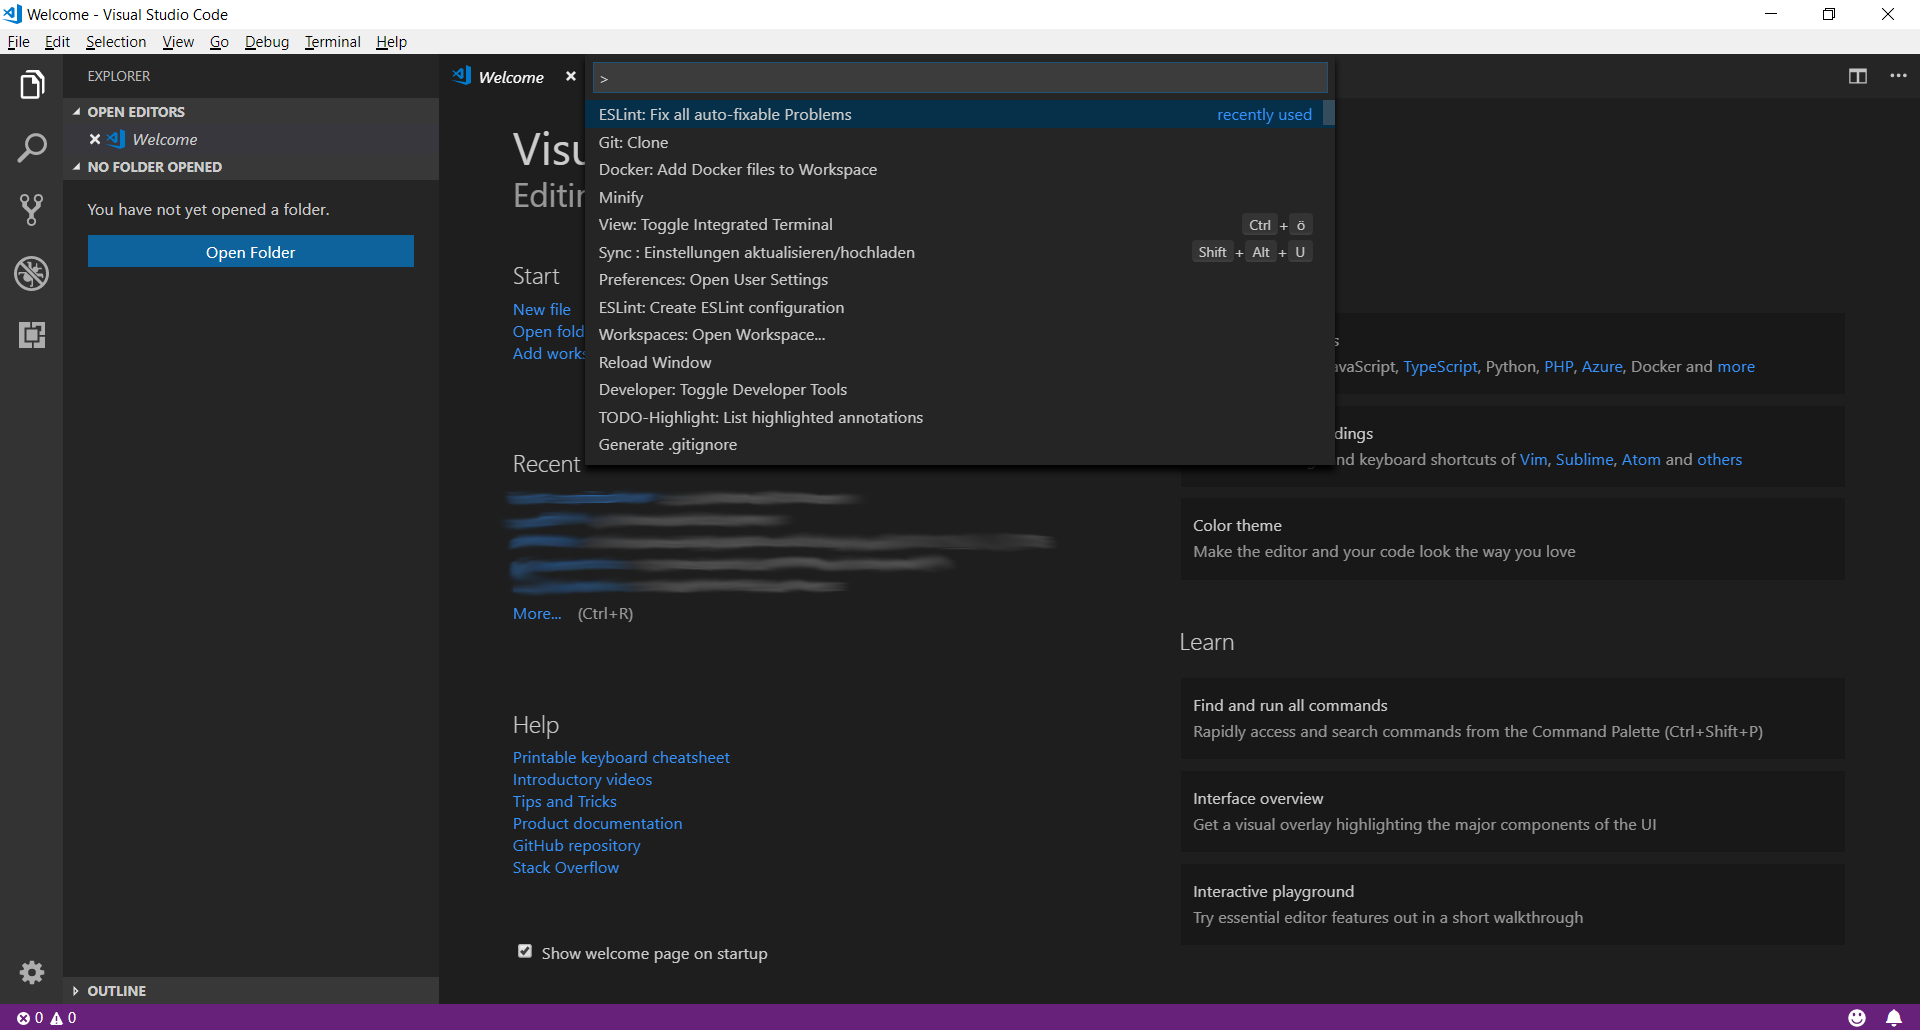1920x1030 pixels.
Task: Click the VS Code logo in title bar
Action: (x=12, y=14)
